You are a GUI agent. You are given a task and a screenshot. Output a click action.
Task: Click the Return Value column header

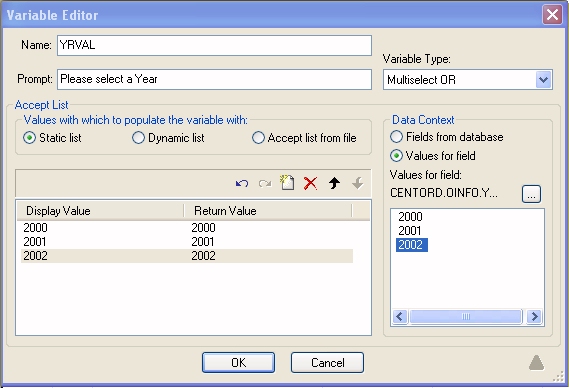point(268,211)
